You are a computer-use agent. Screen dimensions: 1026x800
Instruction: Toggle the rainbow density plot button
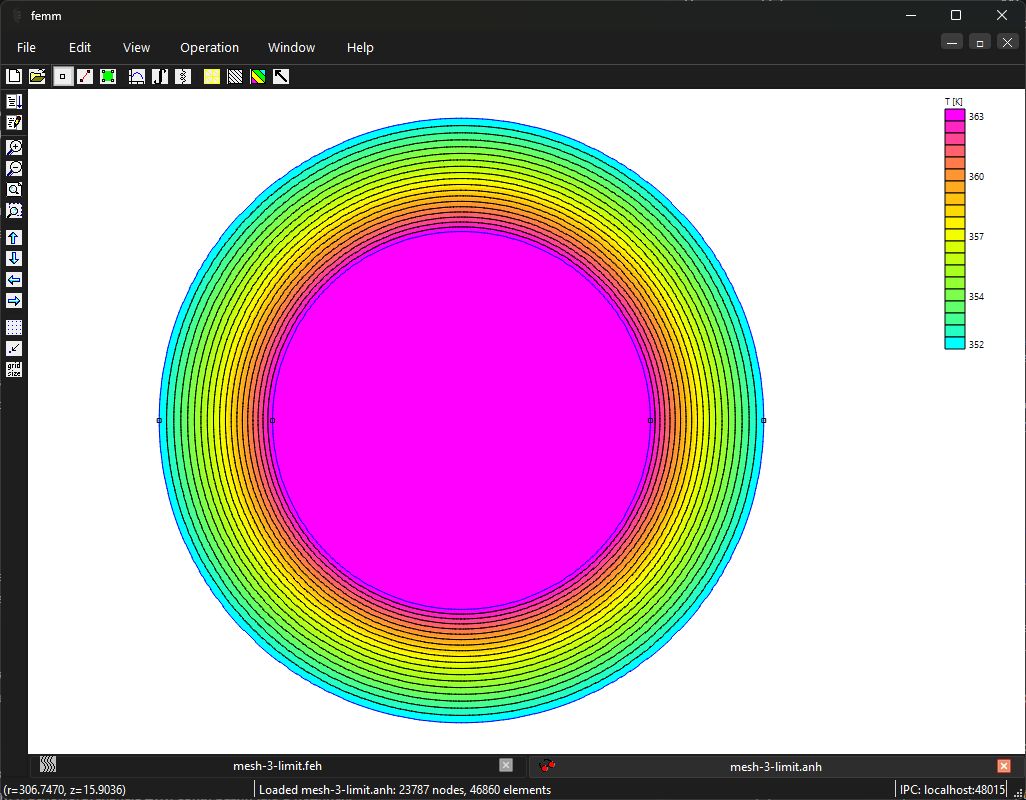[x=258, y=77]
